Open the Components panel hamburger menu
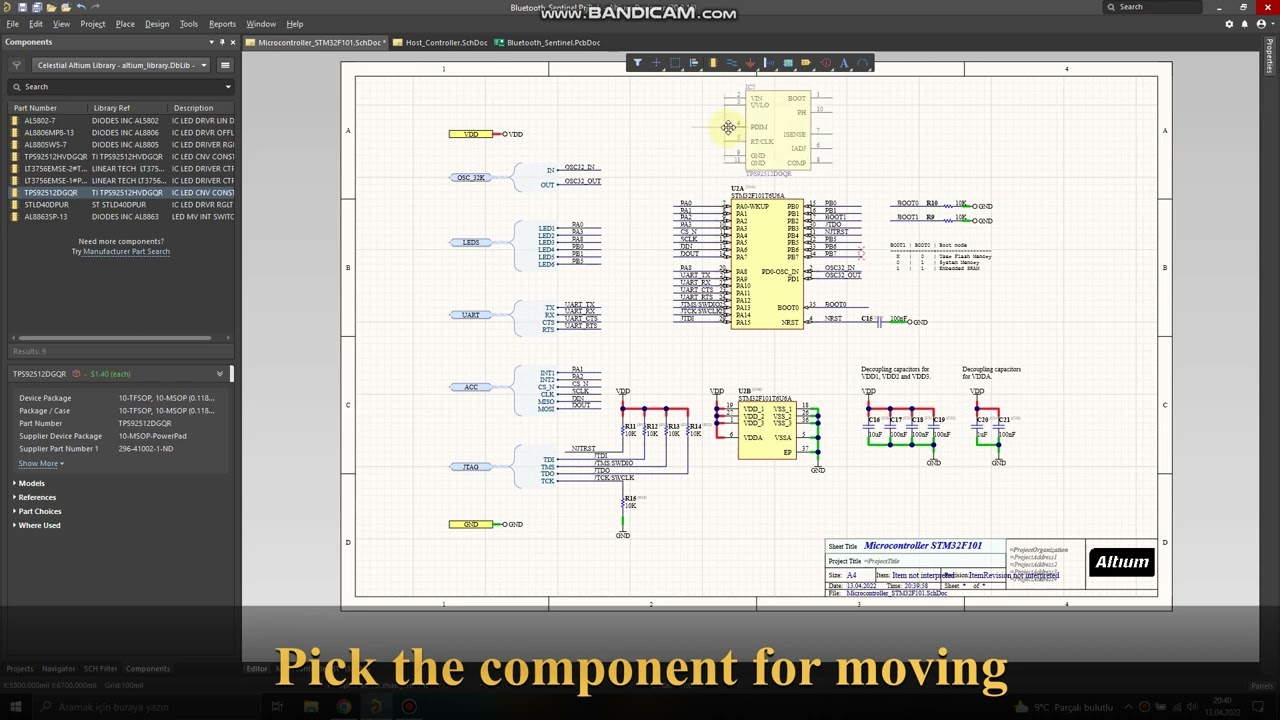Image resolution: width=1280 pixels, height=720 pixels. 225,65
